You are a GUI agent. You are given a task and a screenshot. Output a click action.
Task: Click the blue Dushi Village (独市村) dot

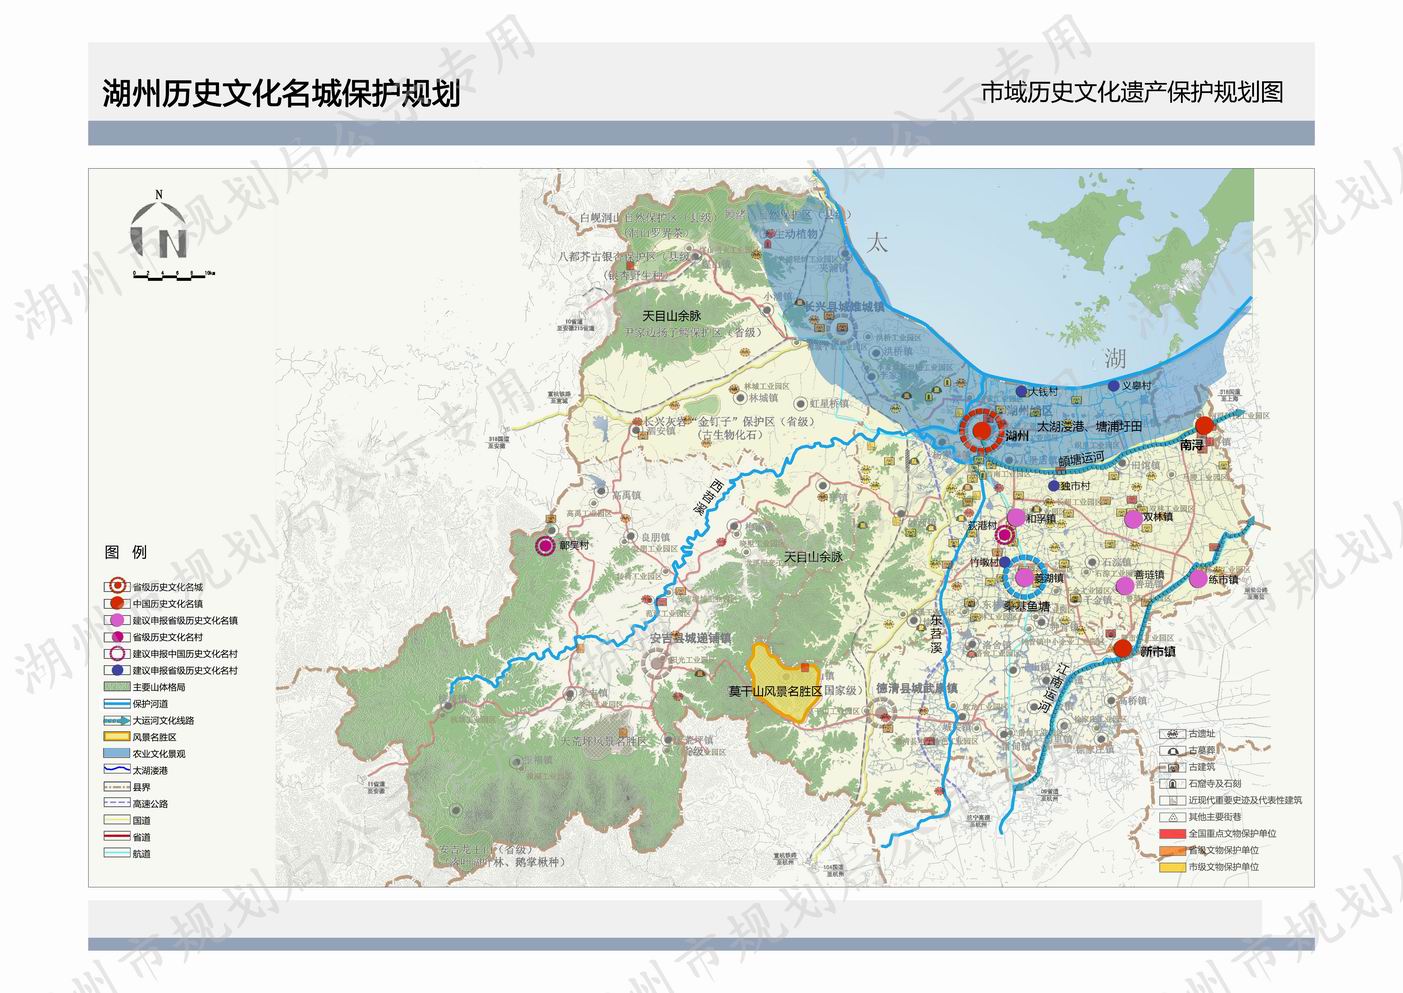(1052, 486)
